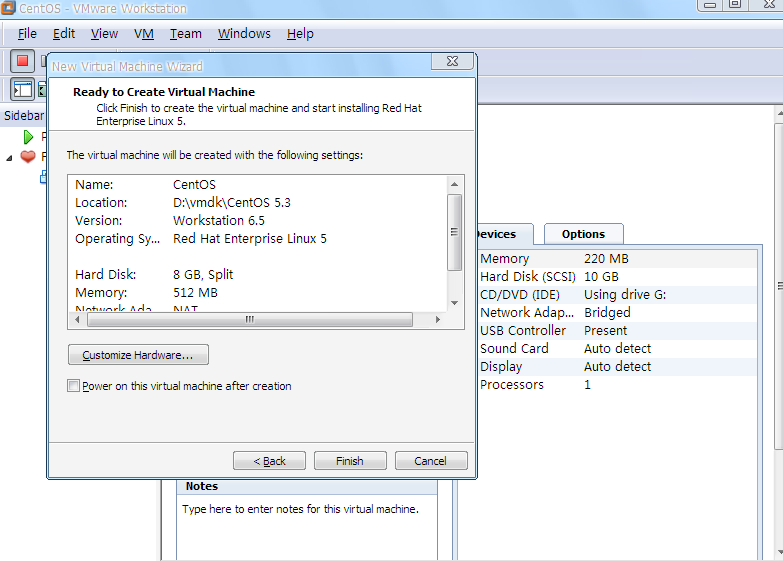Viewport: 783px width, 561px height.
Task: Select the Sound Card device row
Action: coord(617,348)
